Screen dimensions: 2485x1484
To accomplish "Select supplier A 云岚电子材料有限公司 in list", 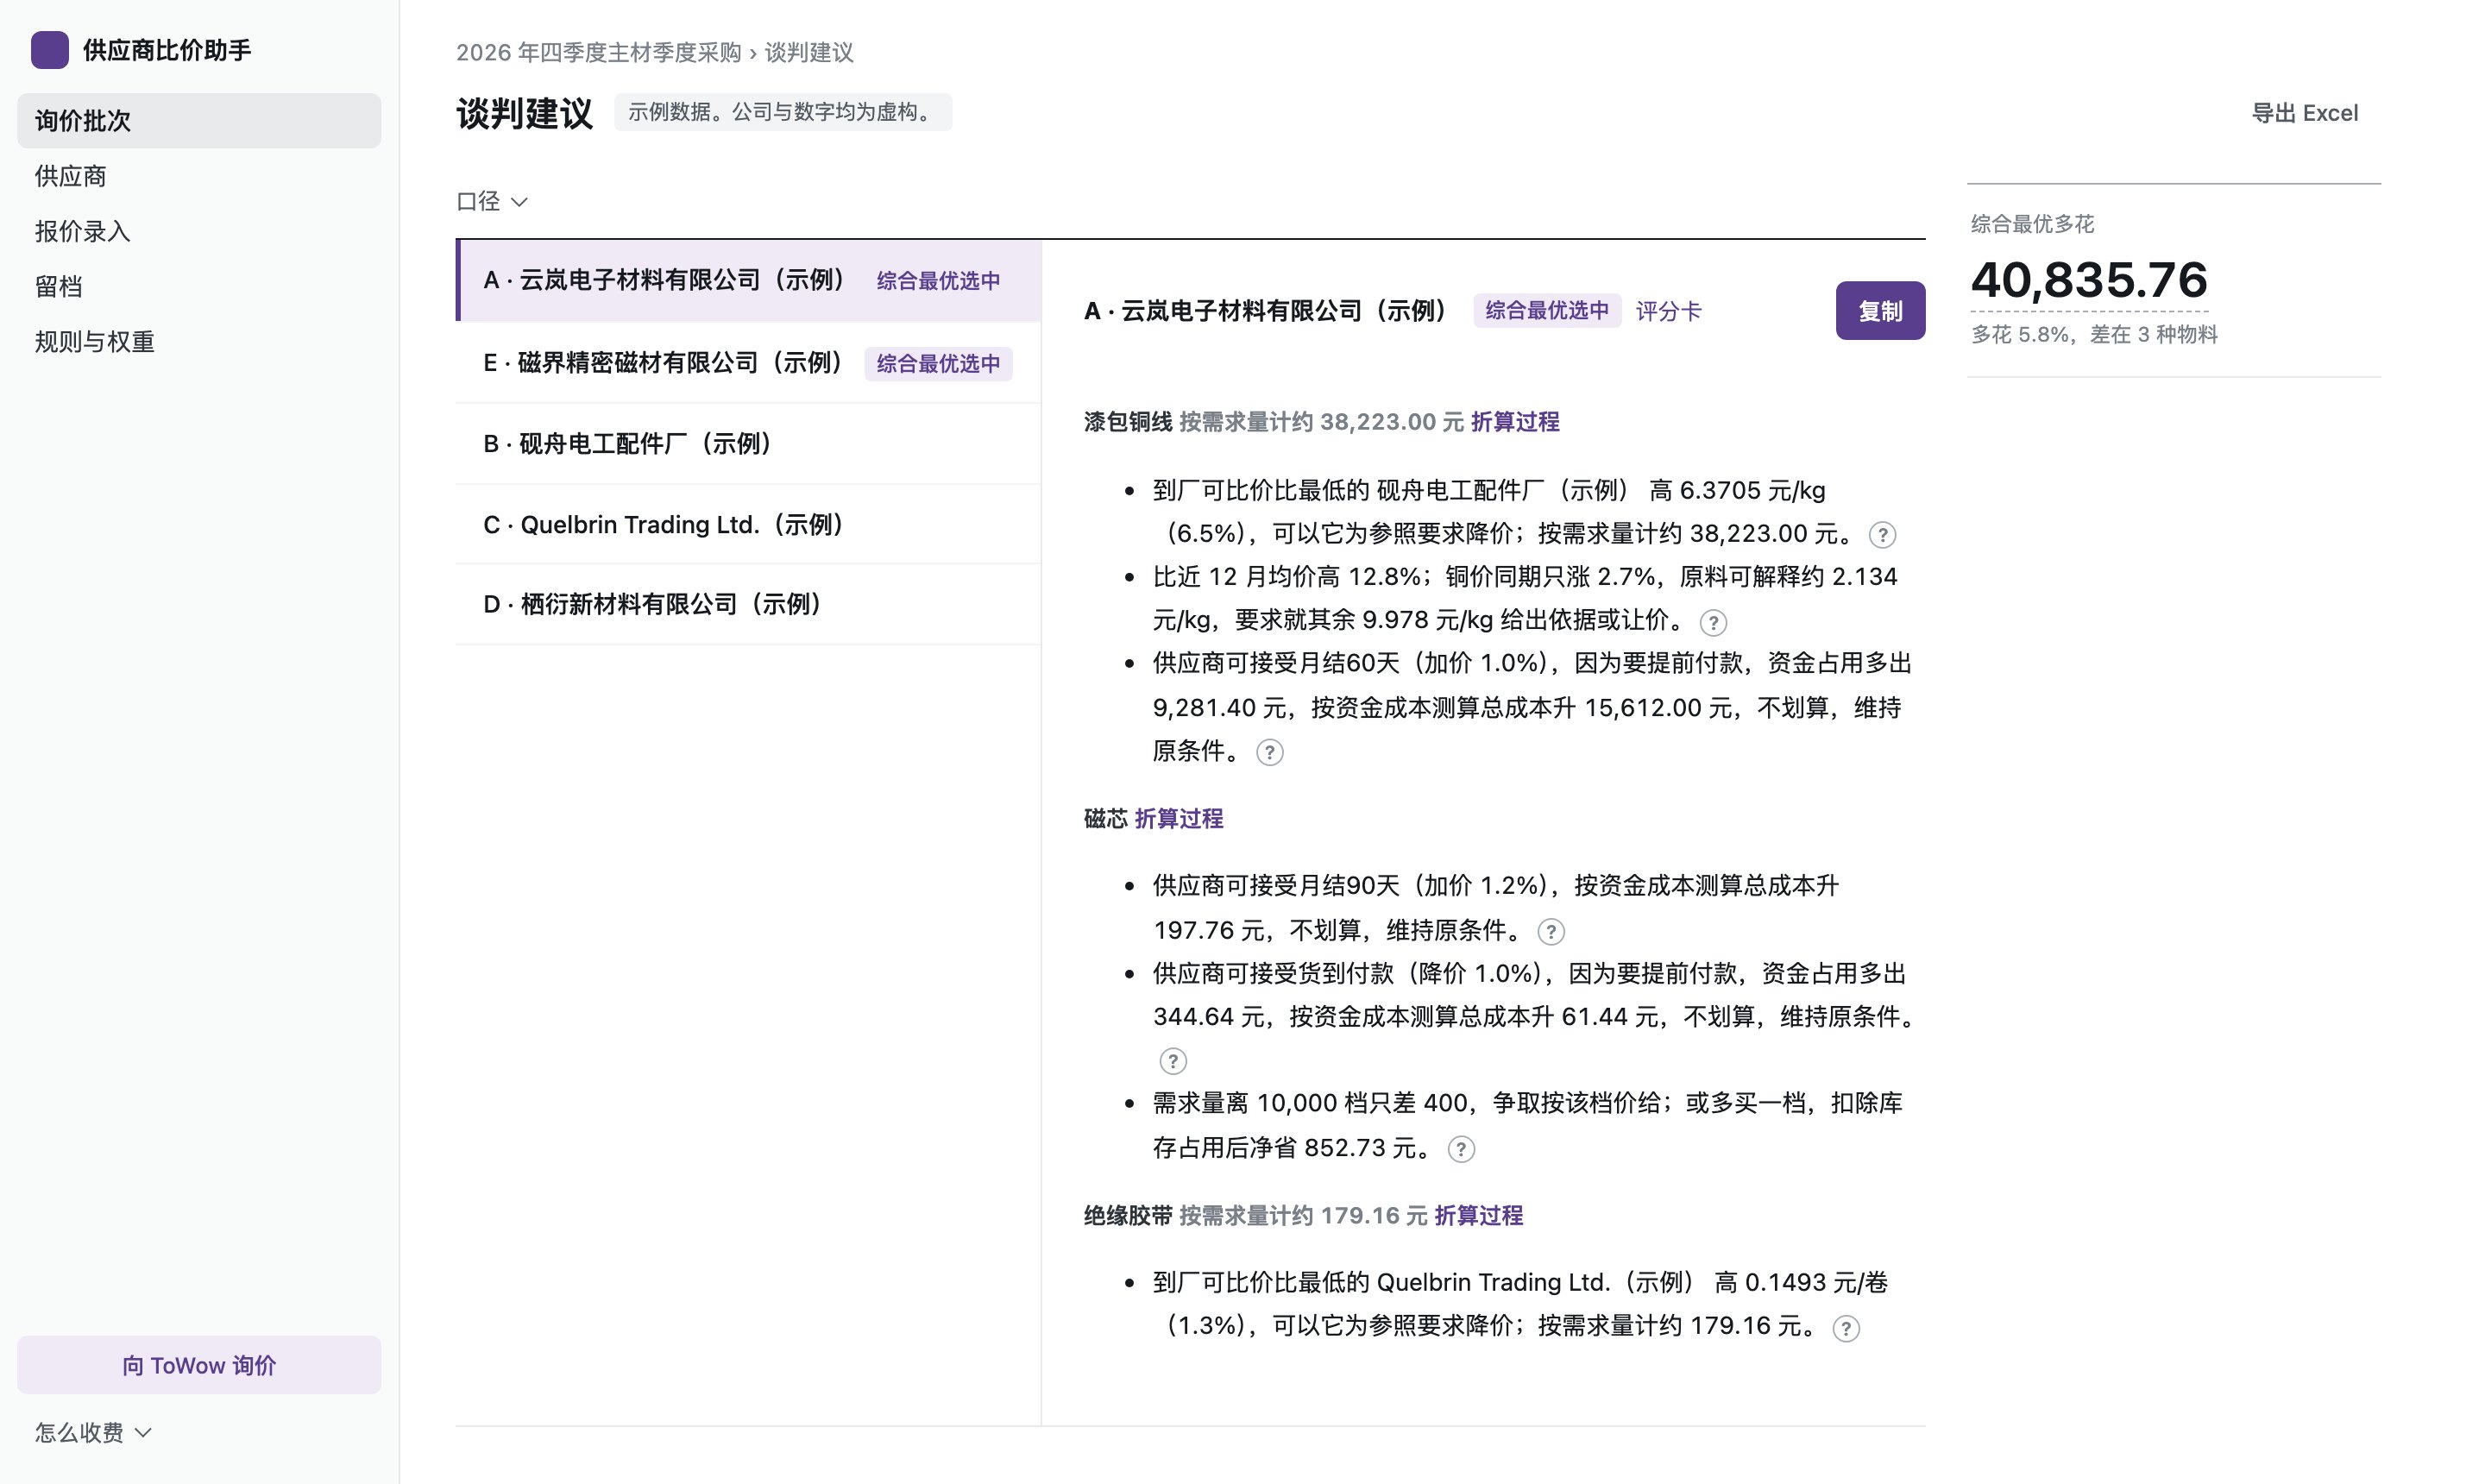I will pos(748,281).
